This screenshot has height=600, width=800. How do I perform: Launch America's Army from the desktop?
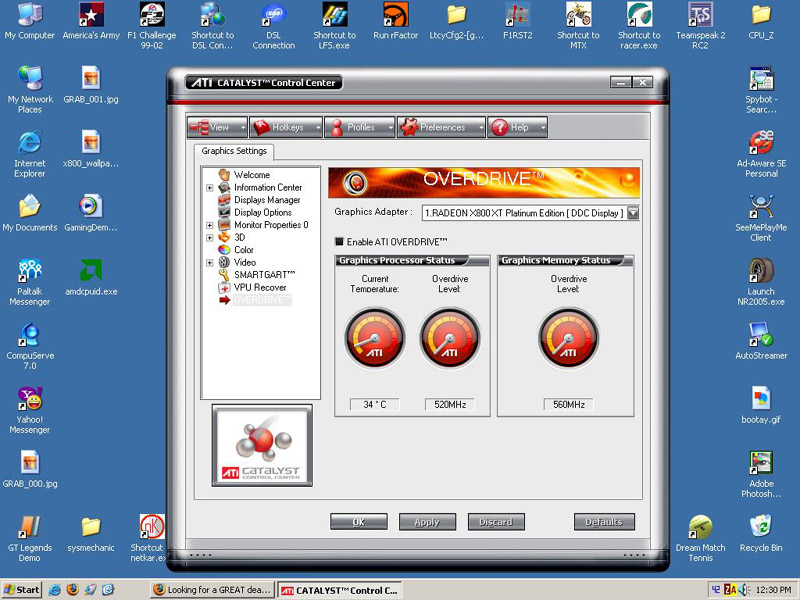91,20
